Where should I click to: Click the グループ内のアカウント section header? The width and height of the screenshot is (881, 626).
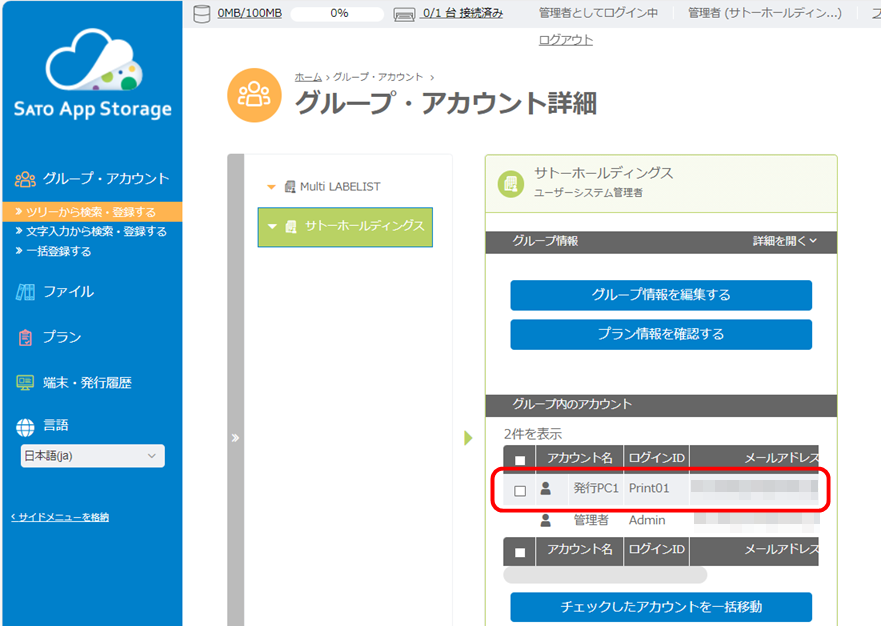[x=661, y=405]
